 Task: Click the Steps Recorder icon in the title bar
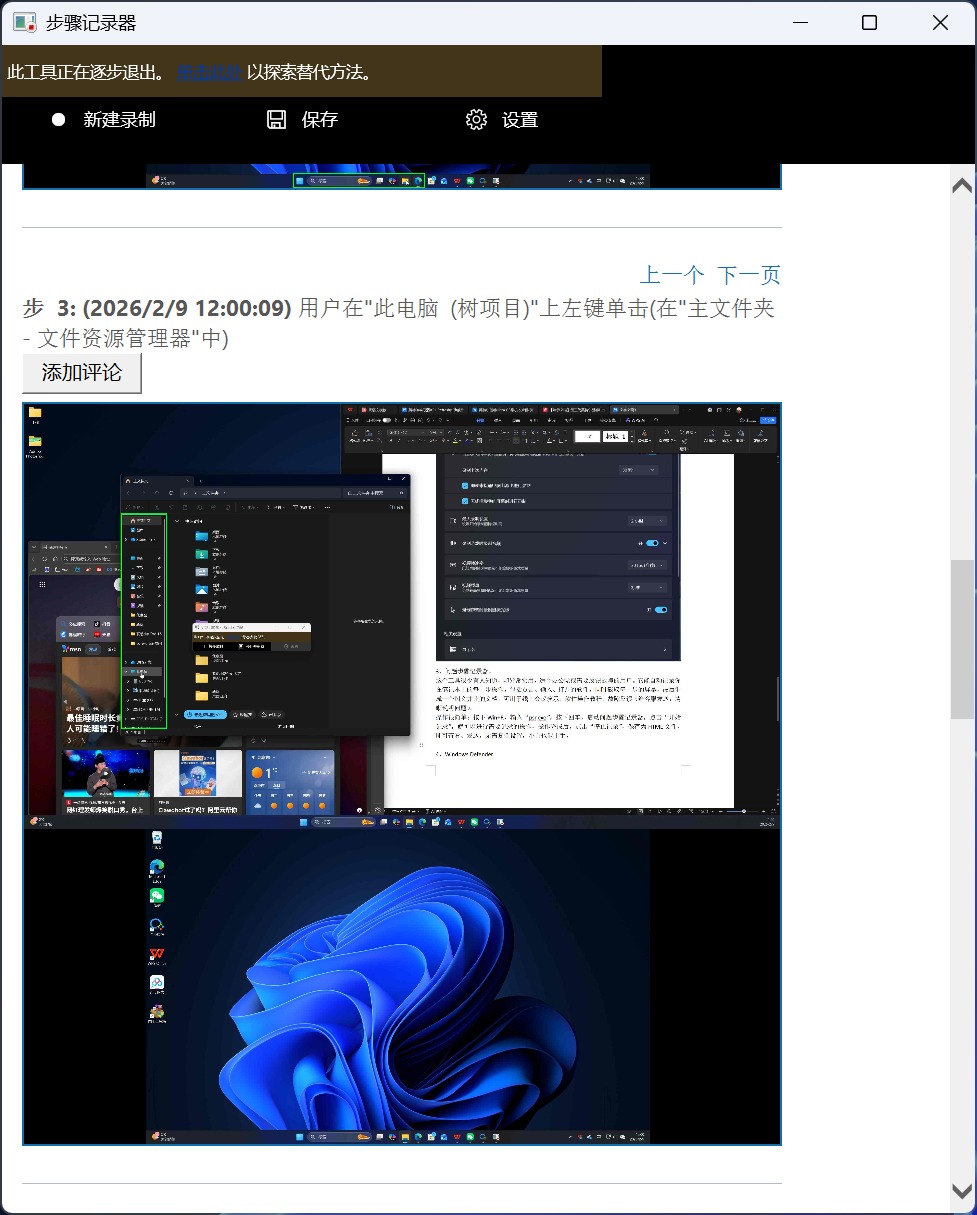(24, 21)
